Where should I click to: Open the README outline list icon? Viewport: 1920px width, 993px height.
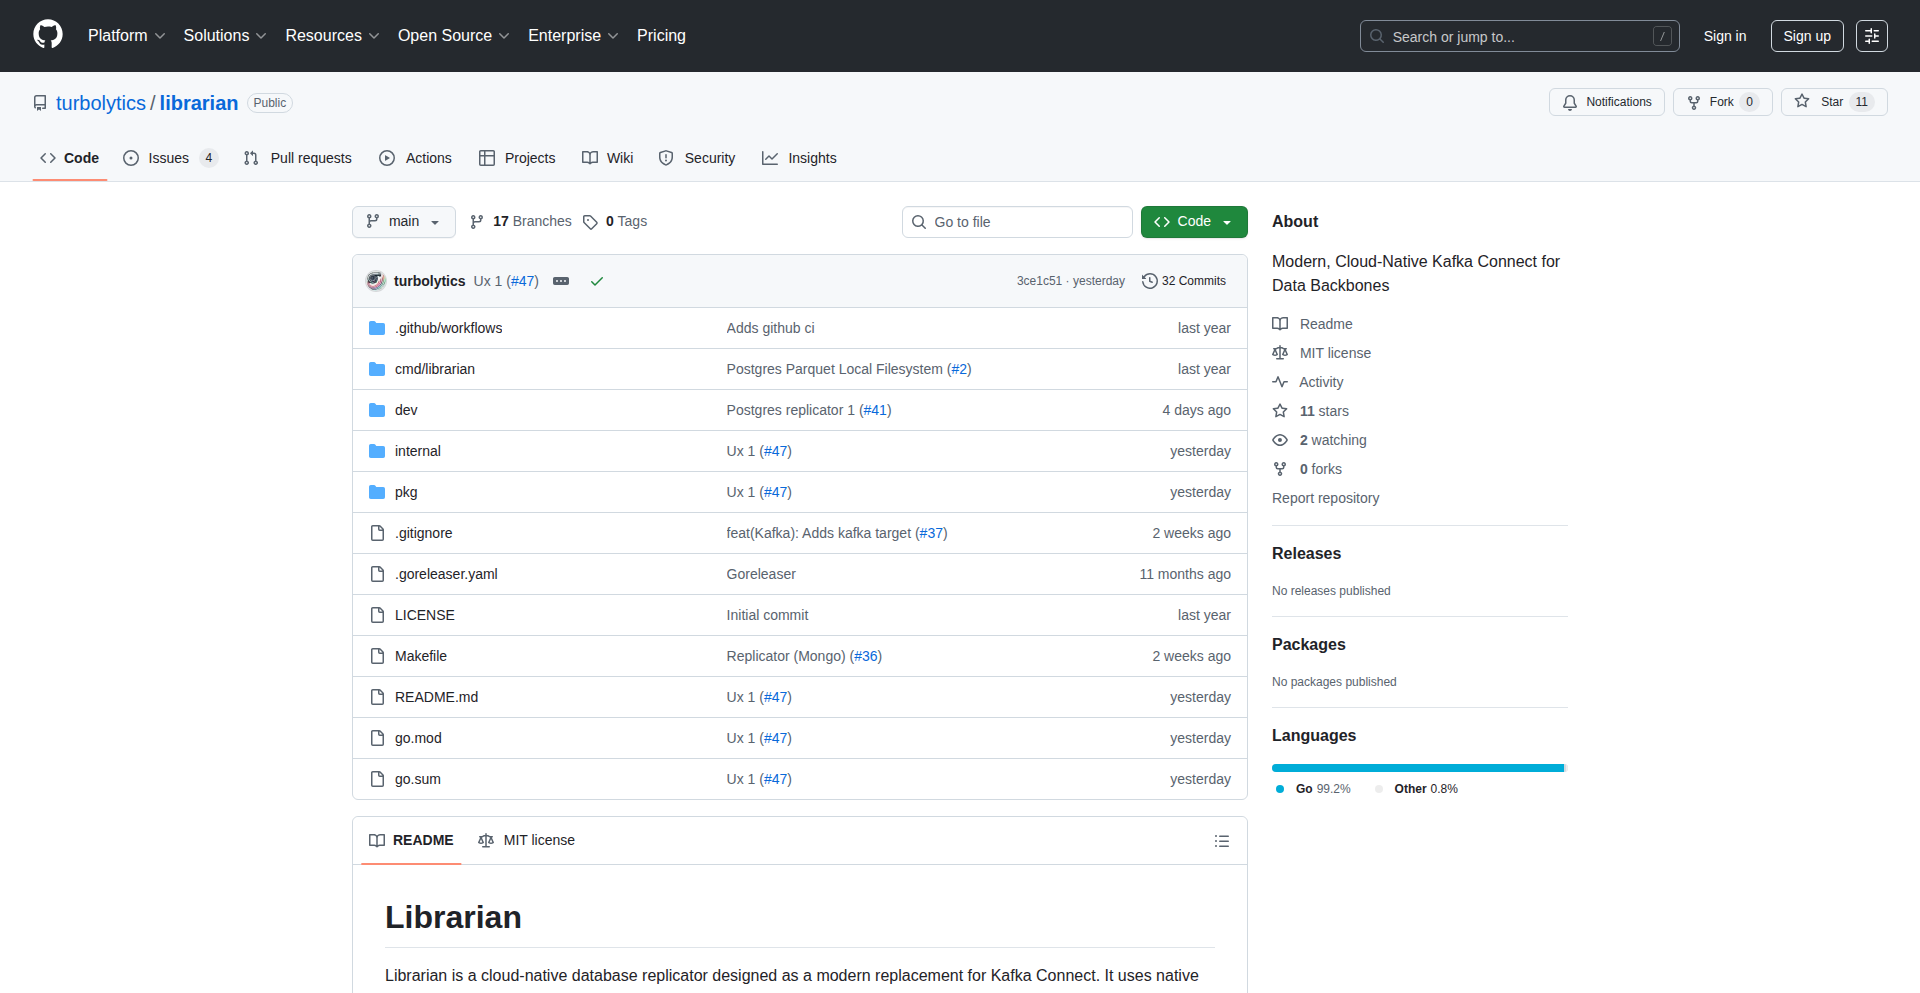coord(1221,841)
